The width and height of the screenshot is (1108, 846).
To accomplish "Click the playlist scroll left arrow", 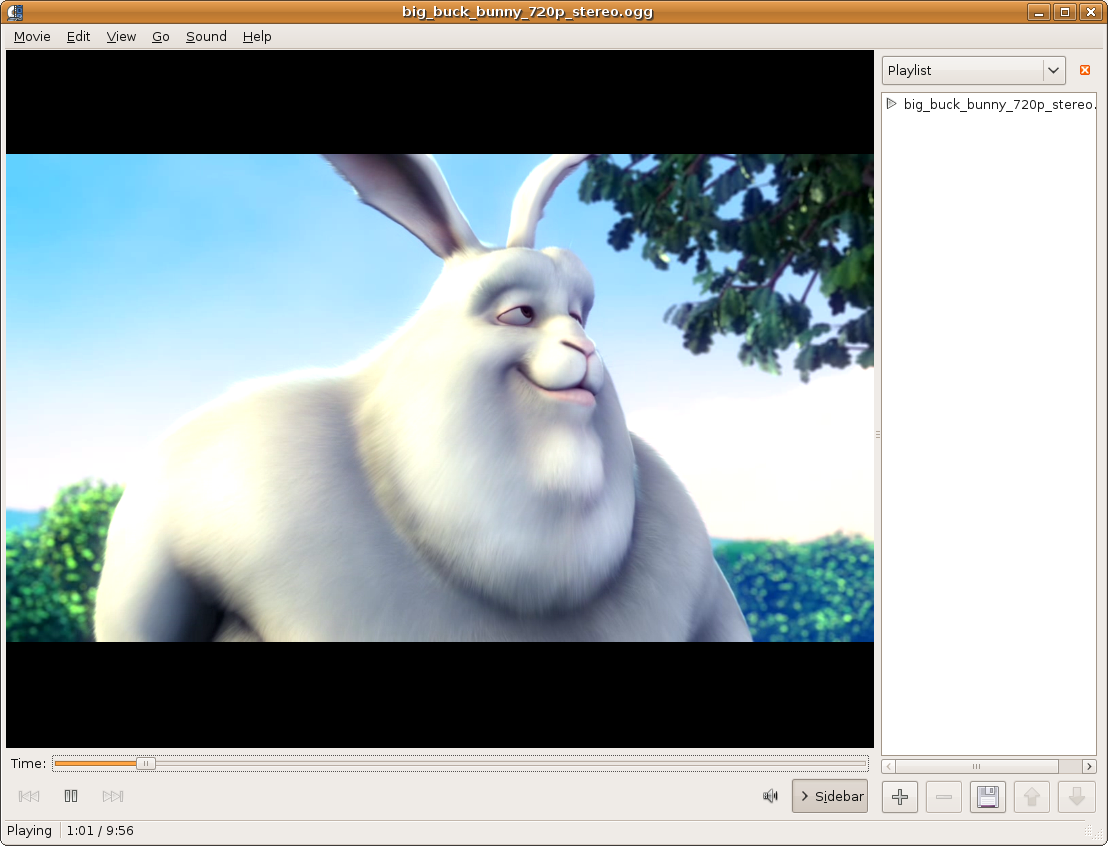I will [x=888, y=766].
